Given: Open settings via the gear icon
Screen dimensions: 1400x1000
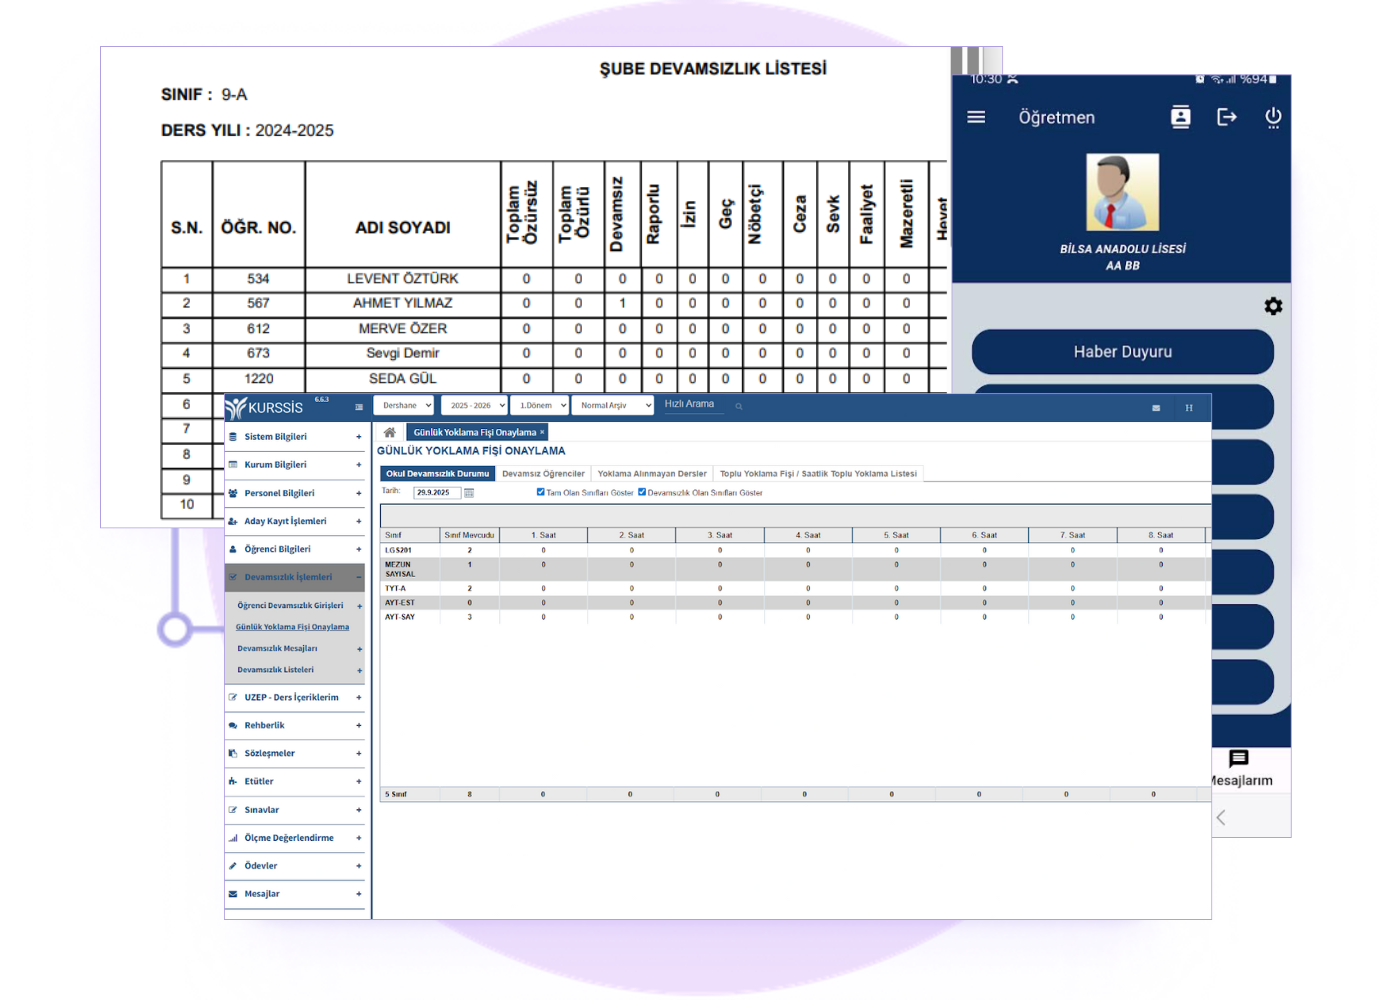Looking at the screenshot, I should click(1272, 306).
